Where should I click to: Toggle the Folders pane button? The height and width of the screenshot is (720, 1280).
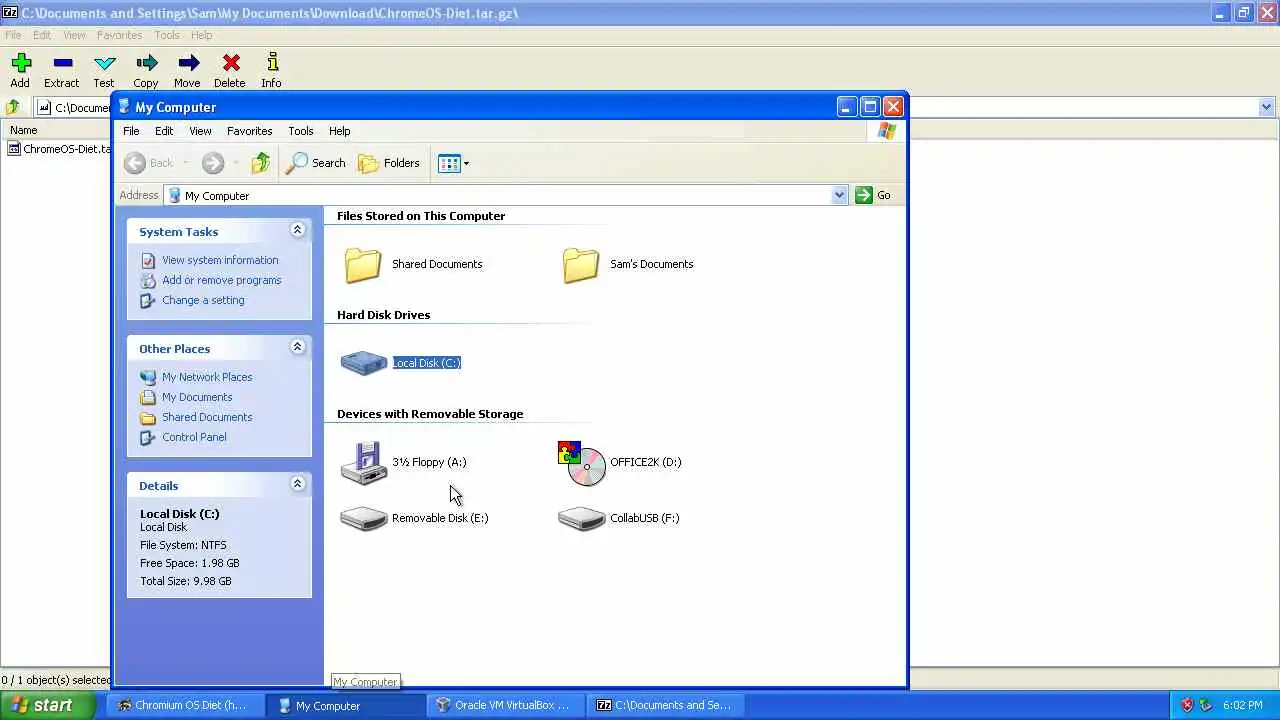point(389,163)
